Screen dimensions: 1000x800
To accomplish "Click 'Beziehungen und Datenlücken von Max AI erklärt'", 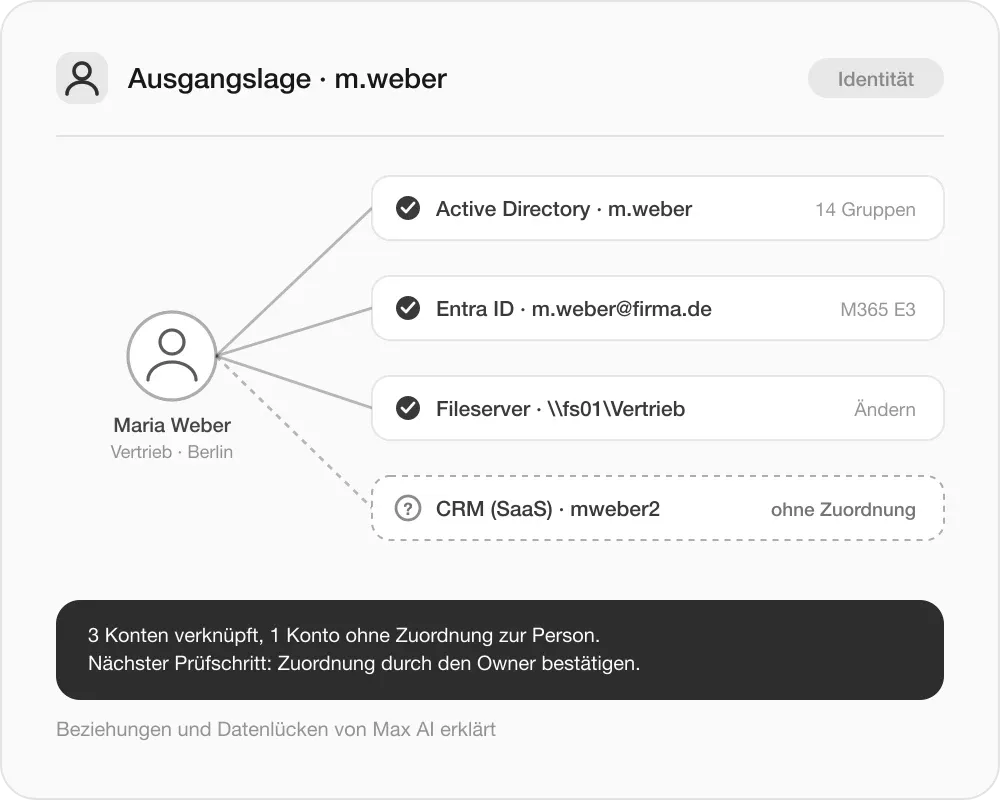I will [x=276, y=729].
